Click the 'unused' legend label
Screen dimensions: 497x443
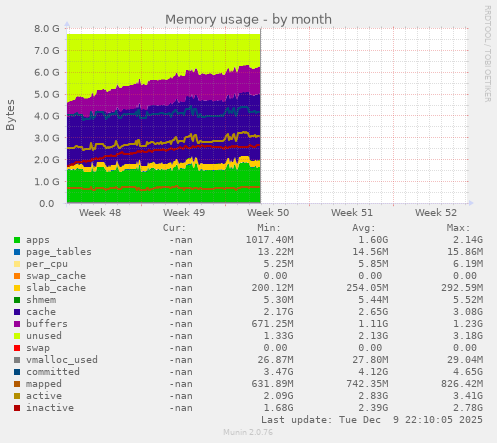(x=44, y=336)
